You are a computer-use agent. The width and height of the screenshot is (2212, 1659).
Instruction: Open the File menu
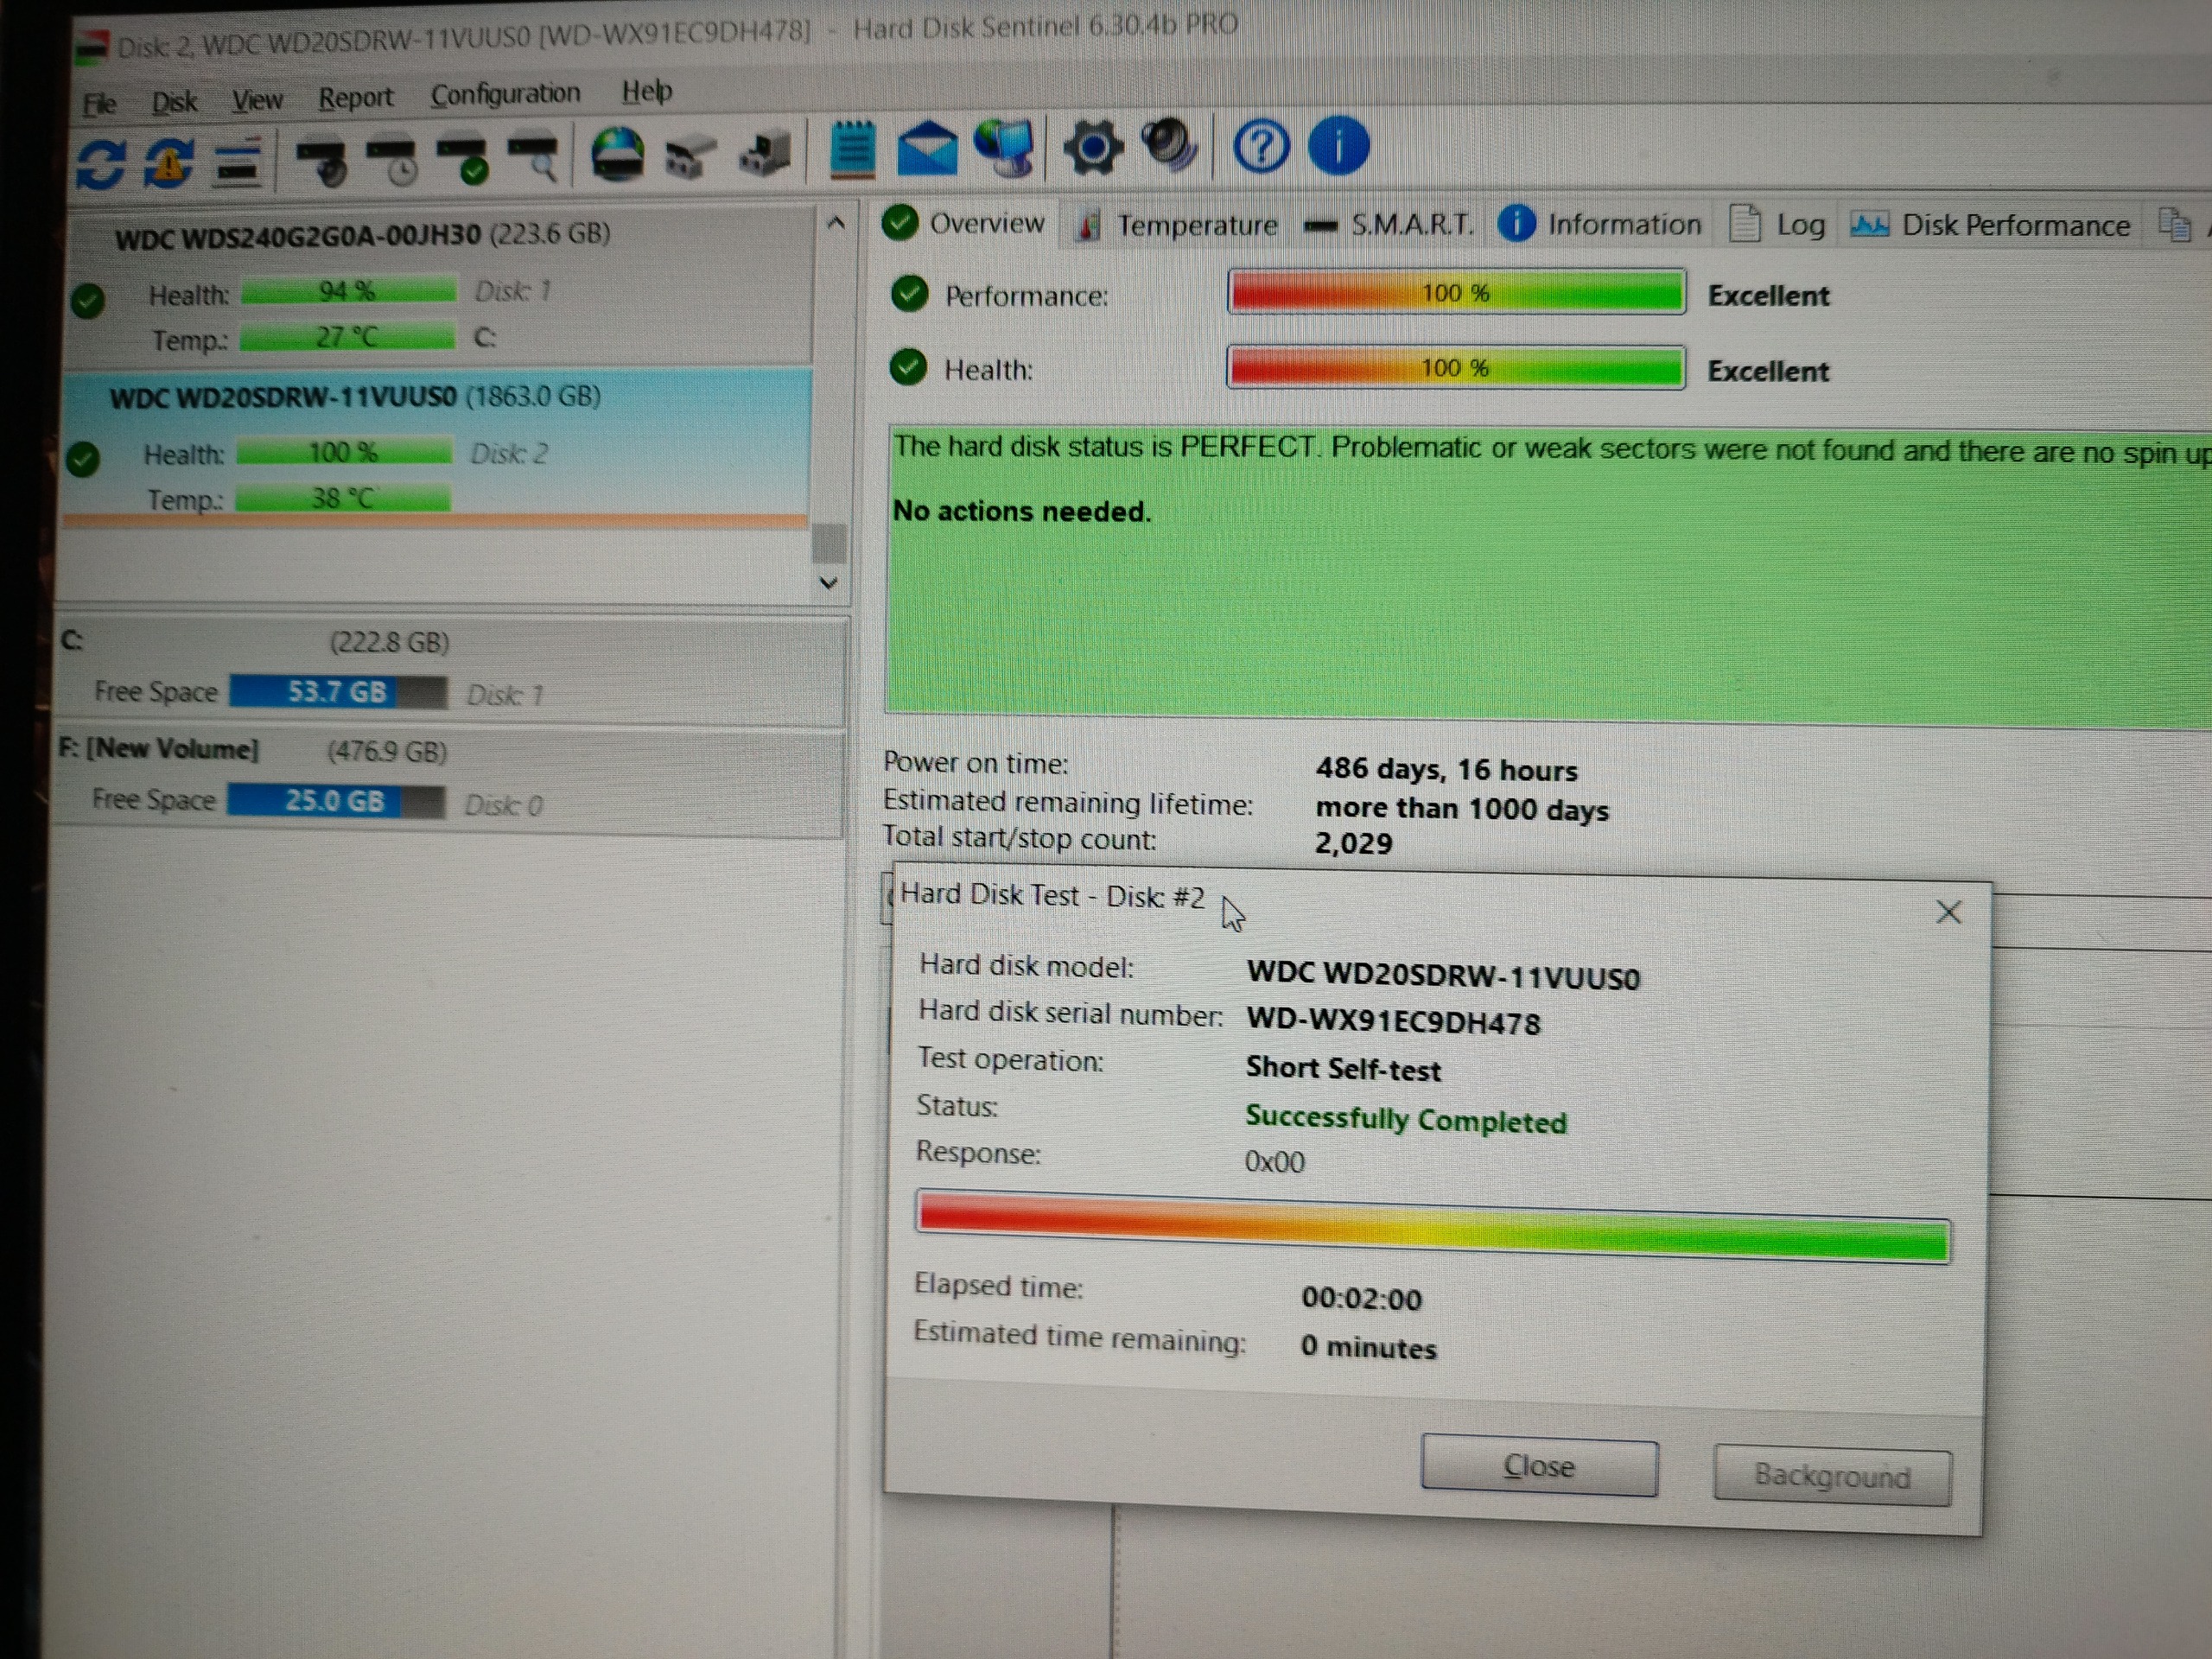click(100, 104)
